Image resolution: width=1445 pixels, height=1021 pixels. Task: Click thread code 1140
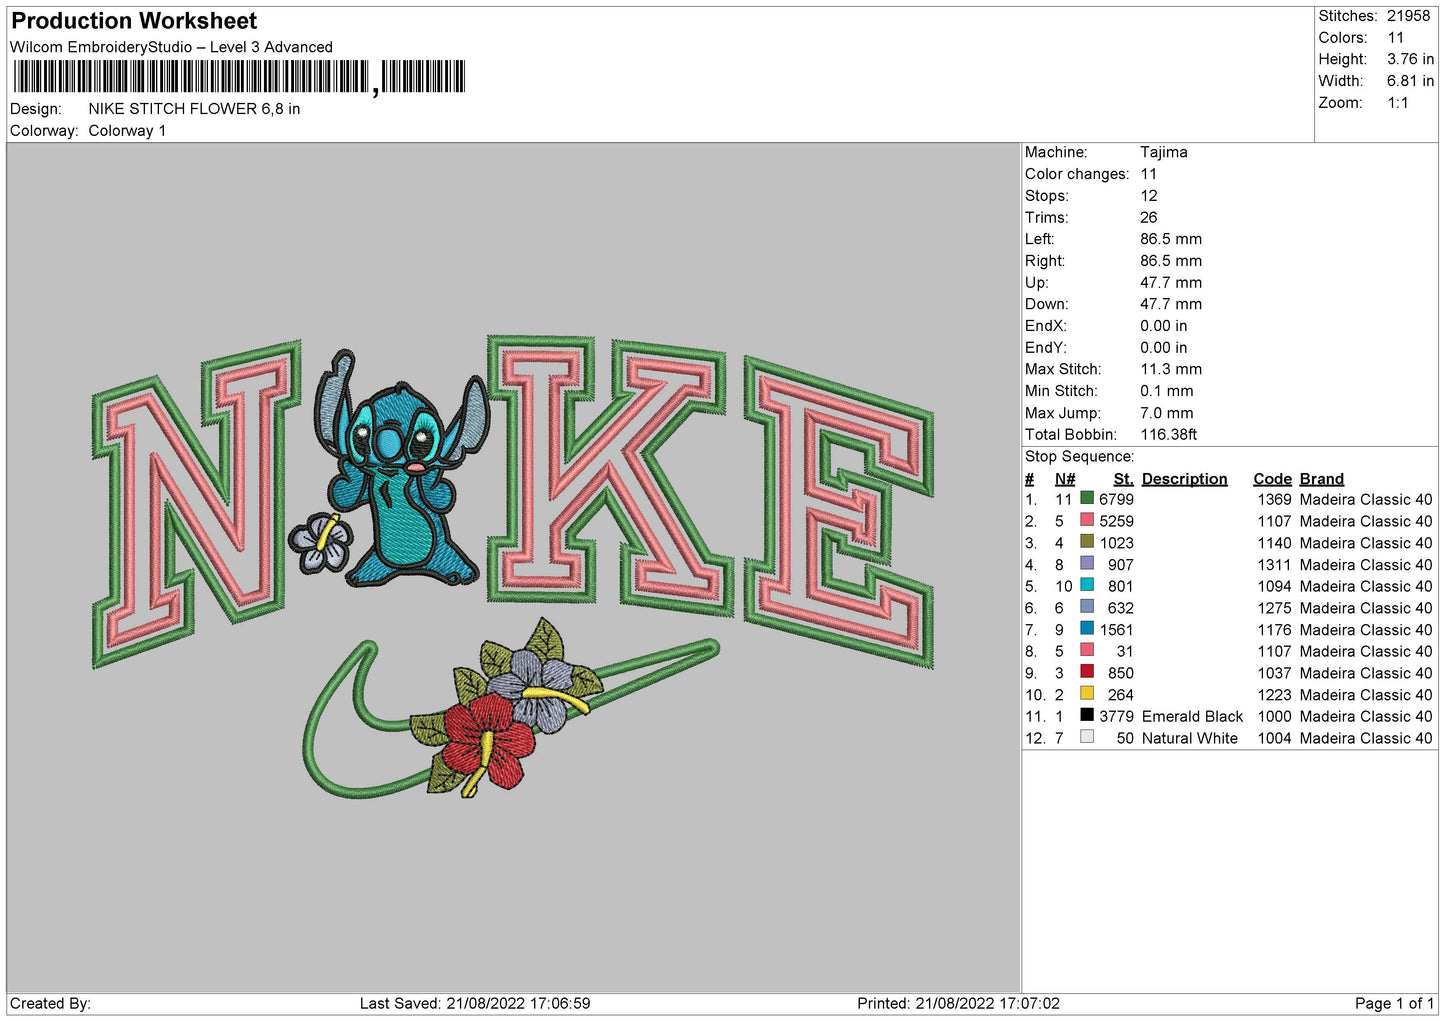(1275, 543)
